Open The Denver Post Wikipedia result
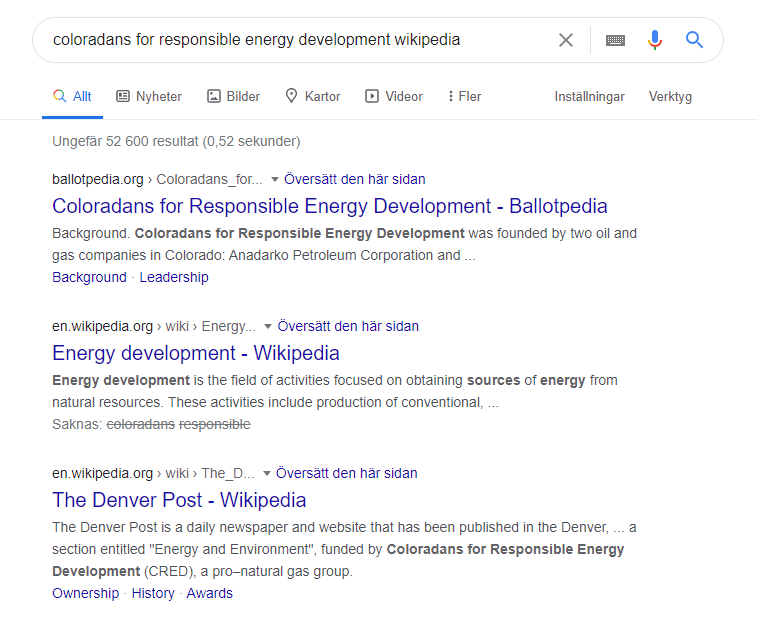 click(179, 500)
